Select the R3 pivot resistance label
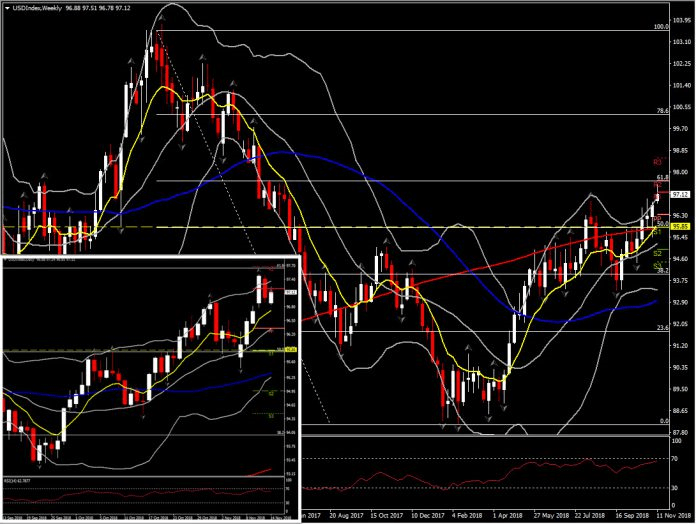The height and width of the screenshot is (524, 696). tap(657, 162)
